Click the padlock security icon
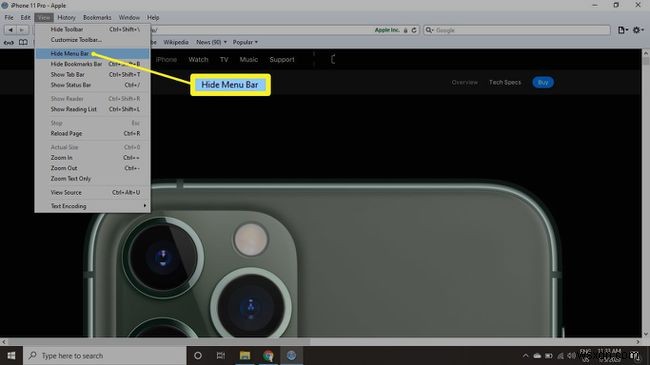The width and height of the screenshot is (650, 365). coord(405,30)
